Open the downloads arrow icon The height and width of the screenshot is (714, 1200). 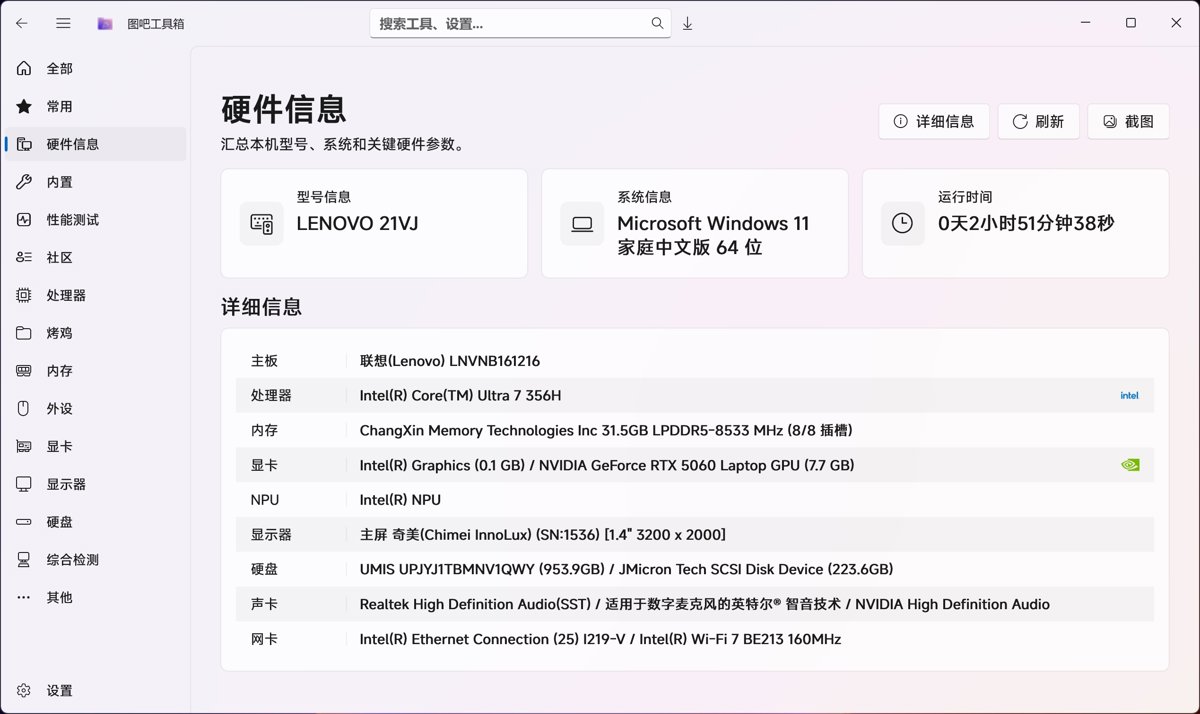(687, 23)
